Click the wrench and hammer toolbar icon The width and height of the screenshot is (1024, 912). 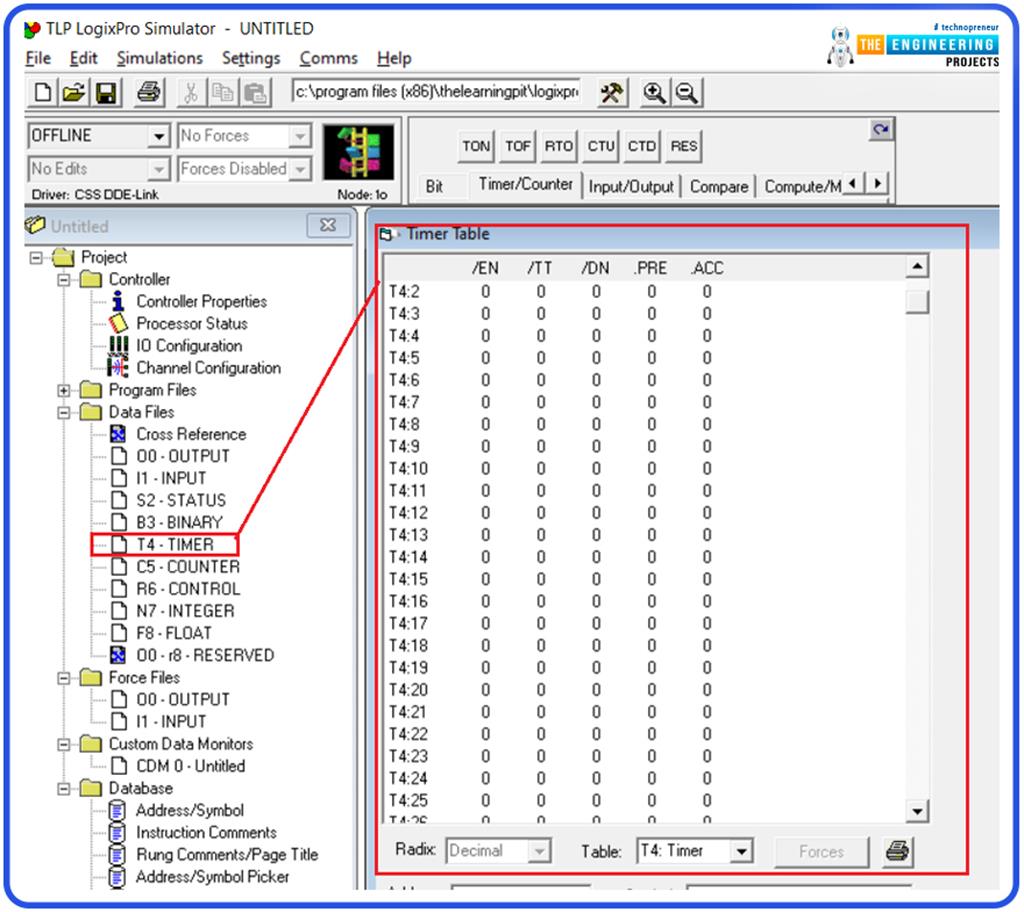click(611, 92)
